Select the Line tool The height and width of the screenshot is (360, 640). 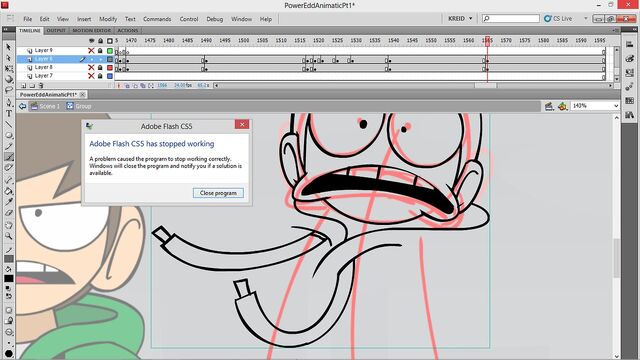click(x=8, y=124)
